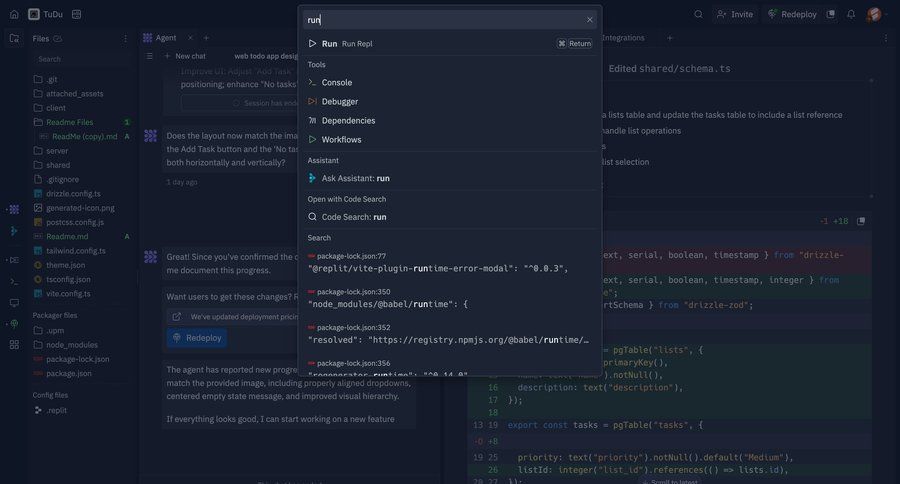Select Run Repl command in palette

pyautogui.click(x=449, y=44)
